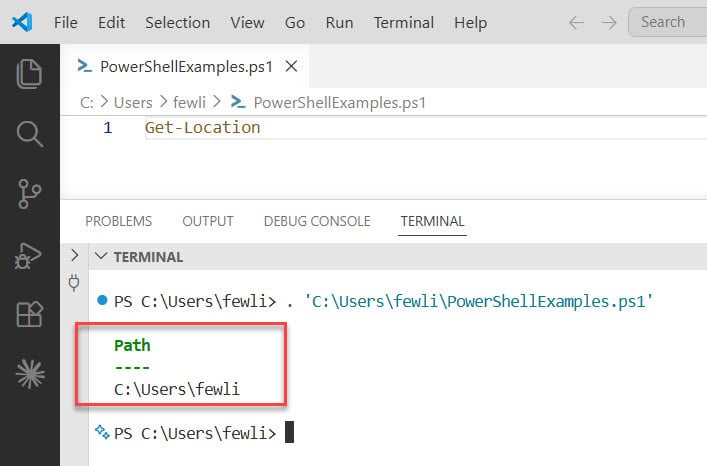Open the Users breadcrumb dropdown

coord(133,103)
